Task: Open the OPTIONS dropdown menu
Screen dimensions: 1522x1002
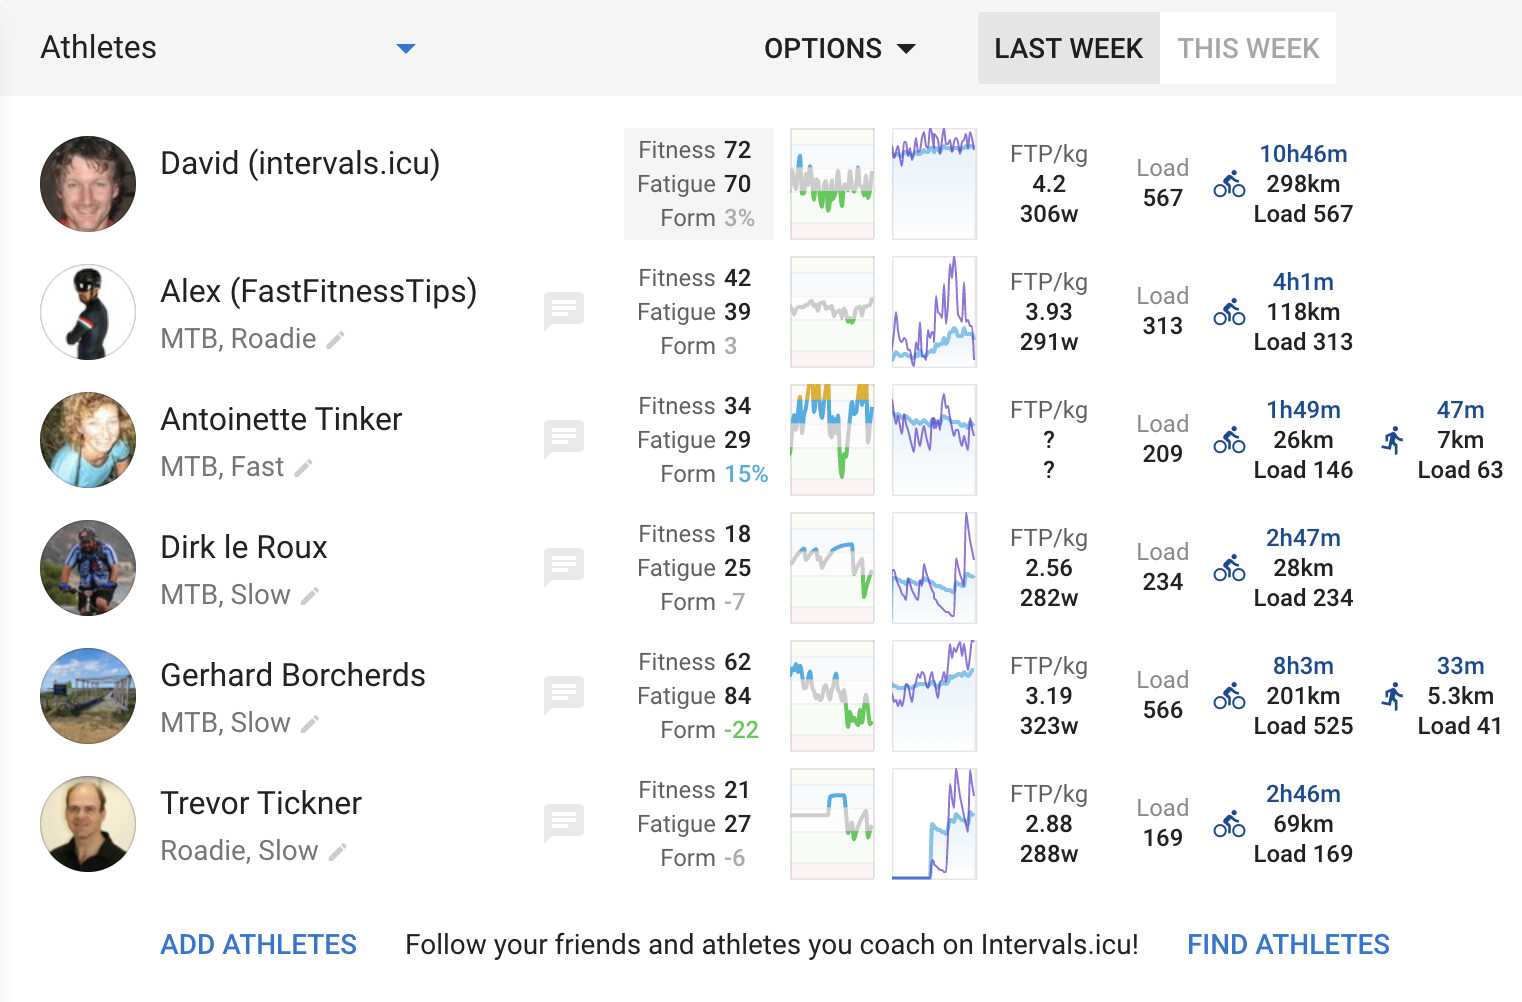Action: click(x=839, y=48)
